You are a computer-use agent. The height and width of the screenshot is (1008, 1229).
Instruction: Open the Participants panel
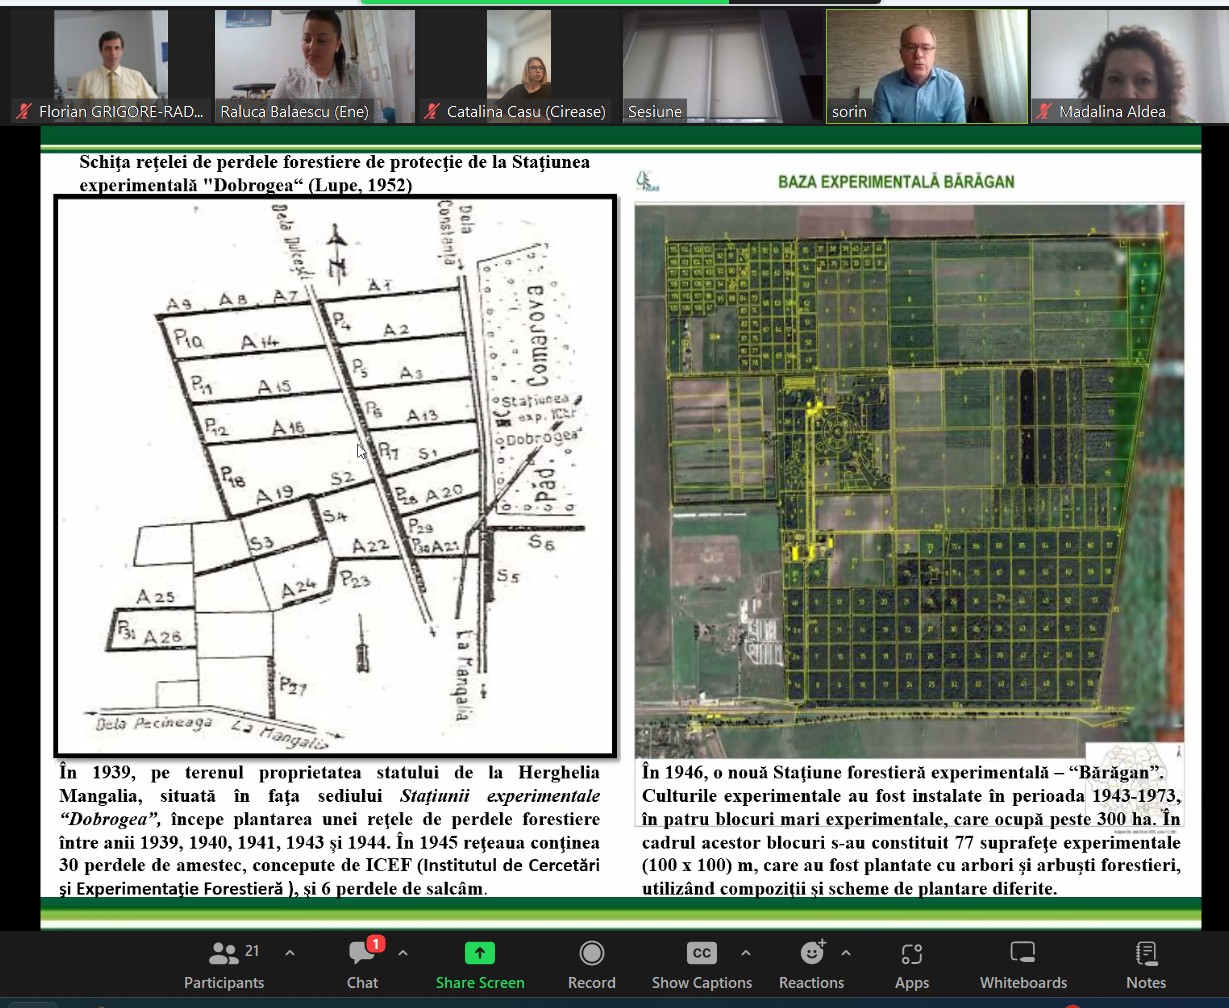(x=224, y=965)
